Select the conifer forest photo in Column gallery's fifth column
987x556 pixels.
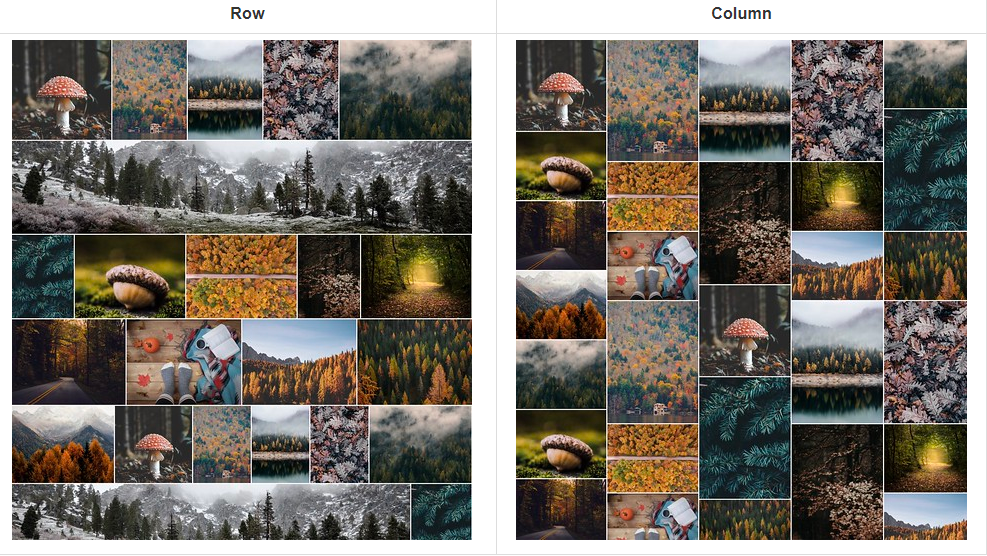click(925, 266)
